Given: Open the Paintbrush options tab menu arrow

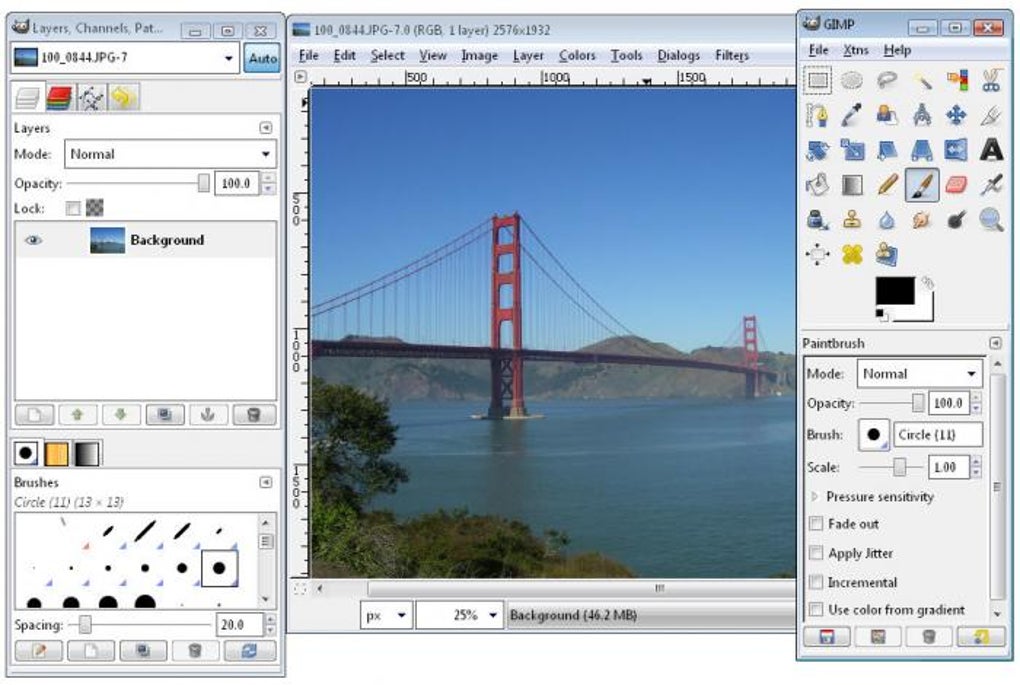Looking at the screenshot, I should [x=995, y=343].
